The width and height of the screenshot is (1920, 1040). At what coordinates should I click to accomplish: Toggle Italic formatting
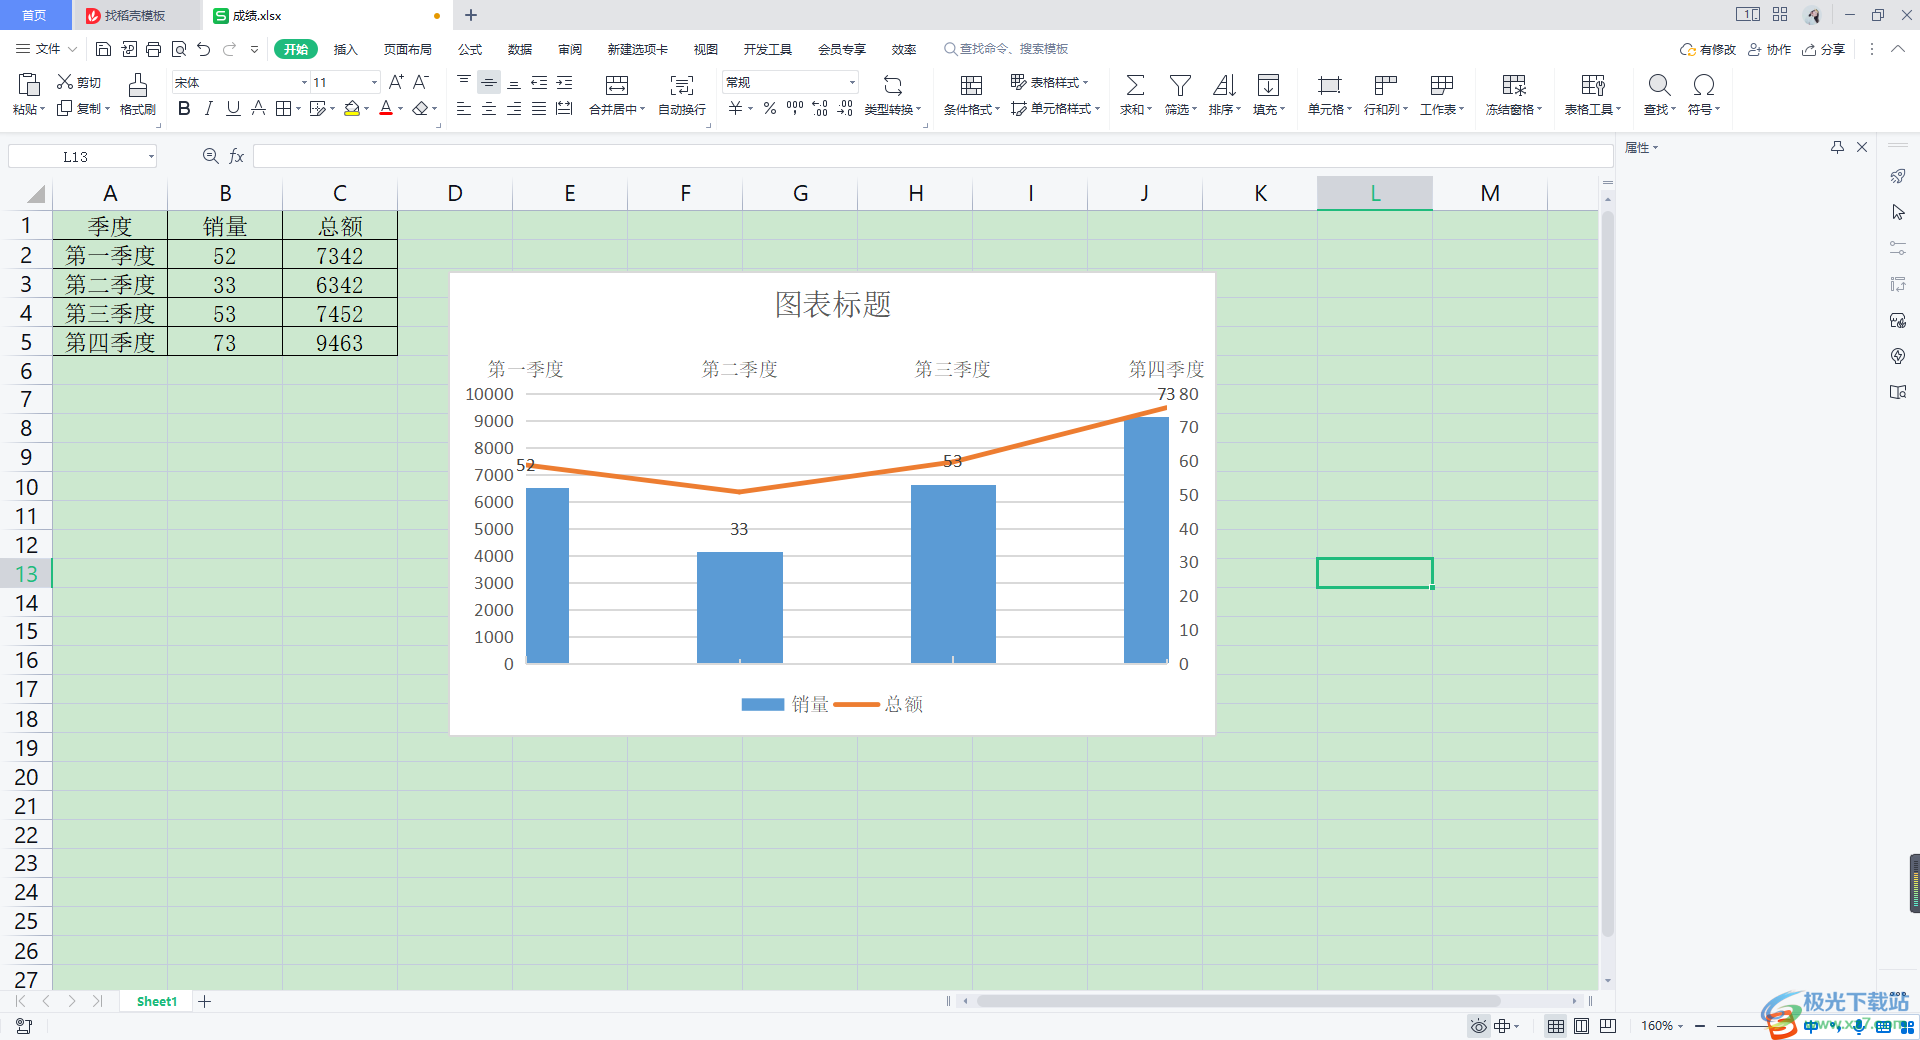(208, 108)
